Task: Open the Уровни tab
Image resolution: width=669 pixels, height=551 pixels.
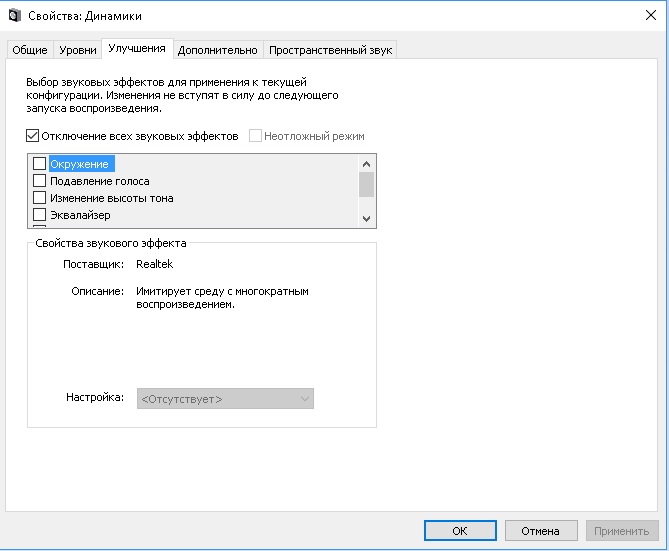Action: point(78,50)
